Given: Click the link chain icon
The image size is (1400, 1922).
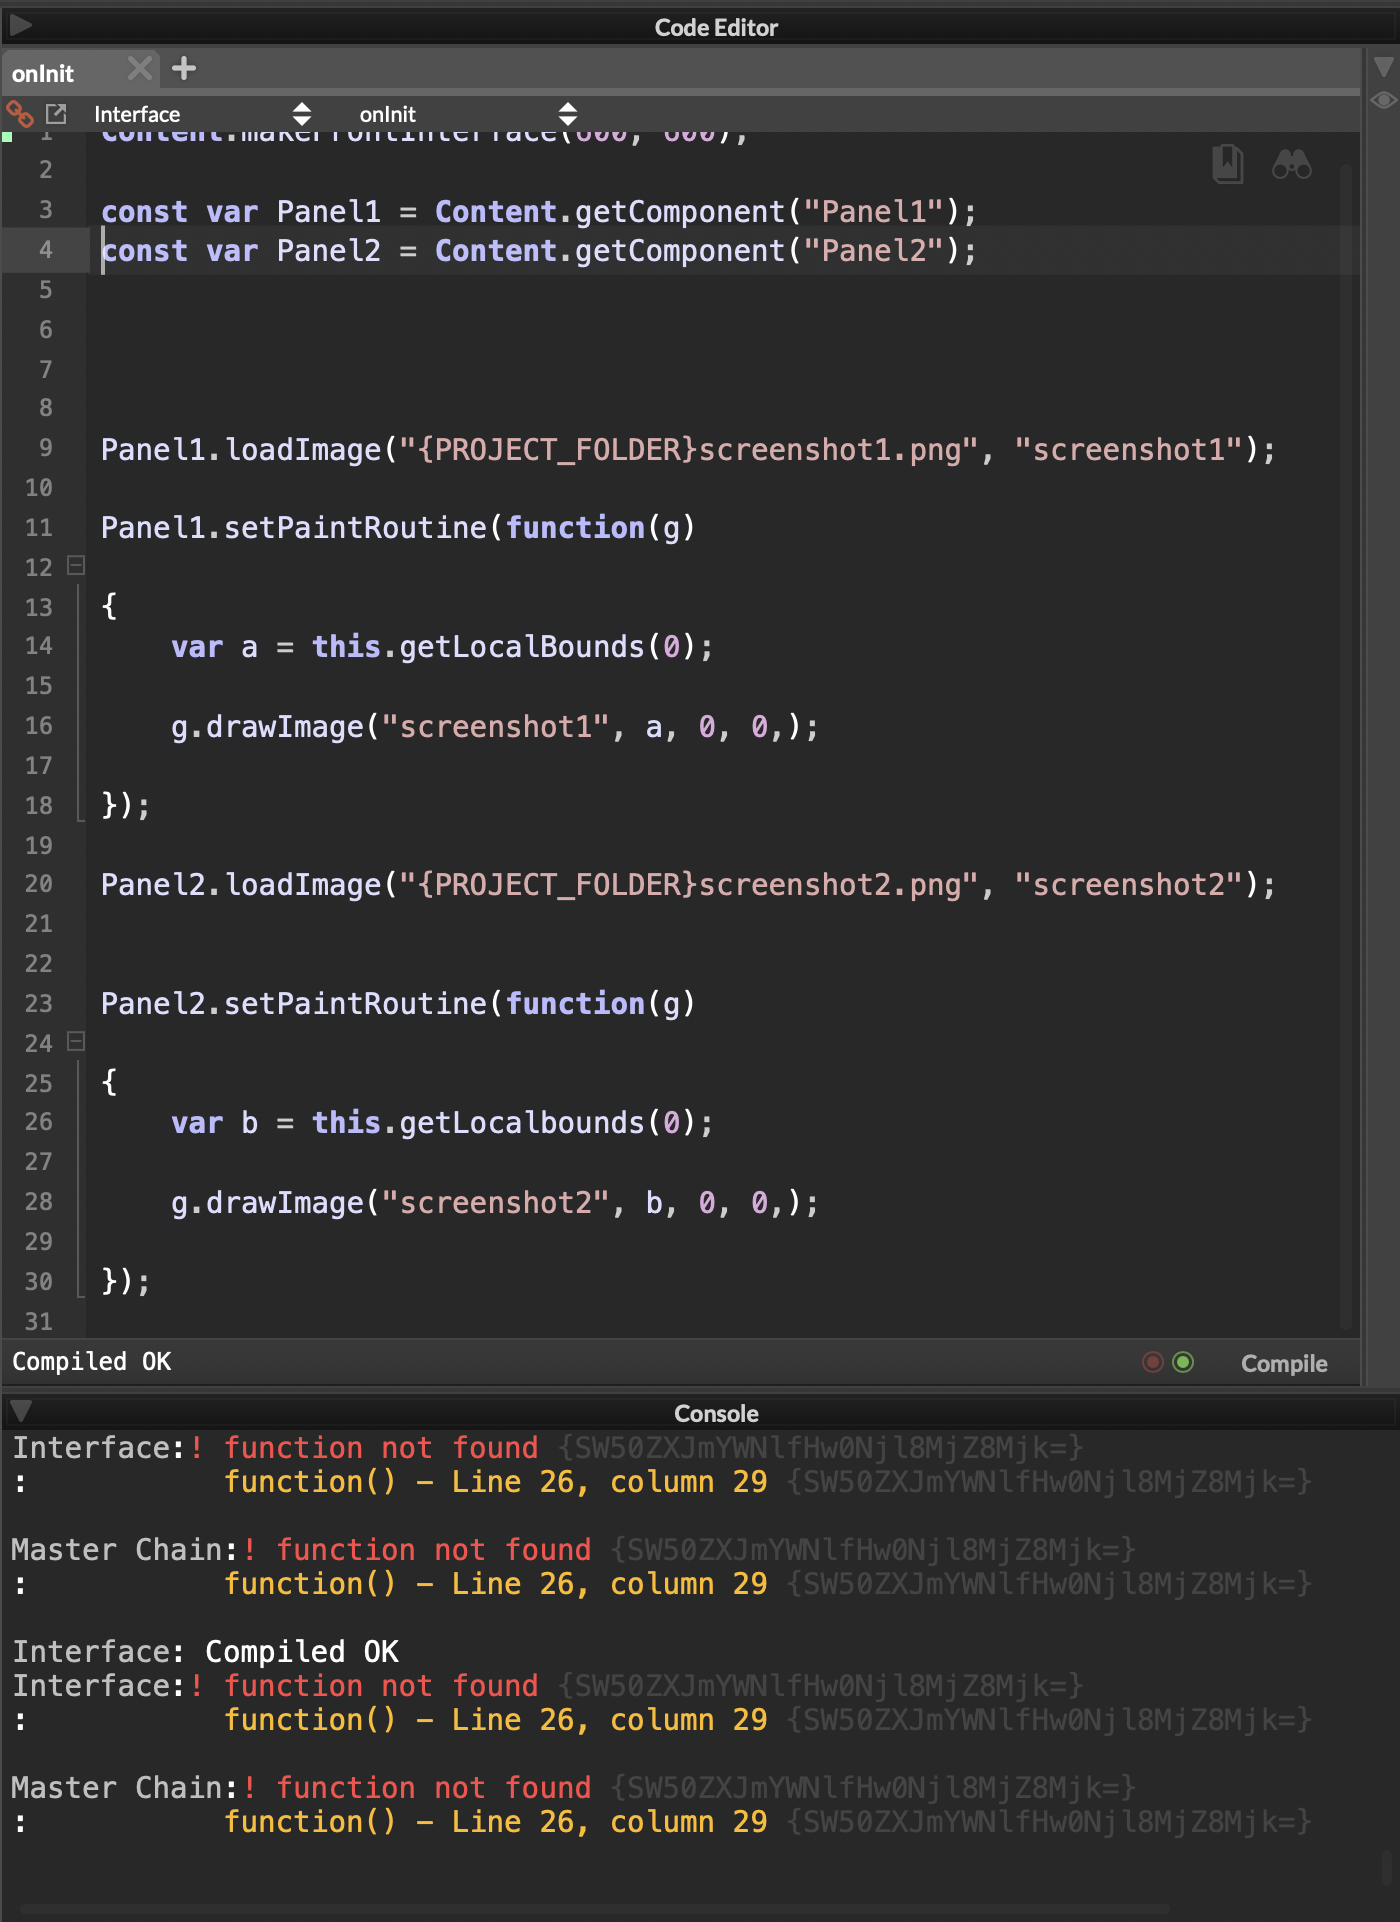Looking at the screenshot, I should point(20,114).
